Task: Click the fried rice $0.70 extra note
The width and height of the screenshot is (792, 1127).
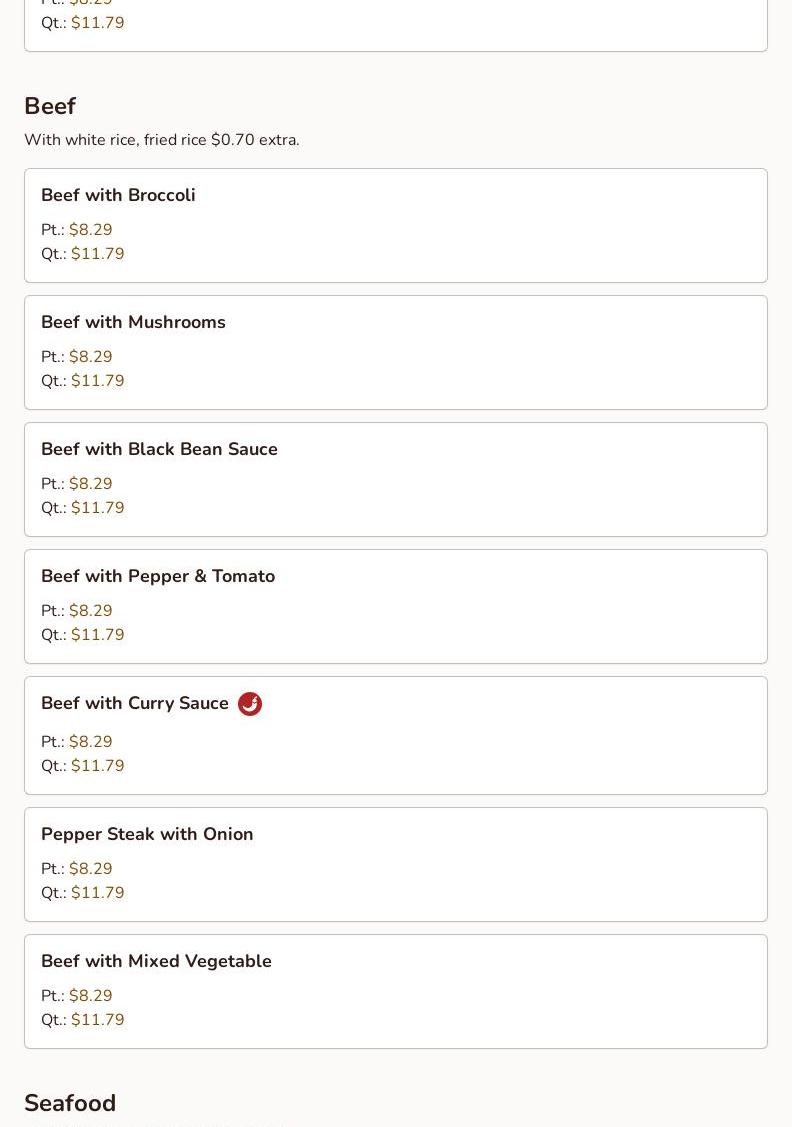Action: [x=221, y=139]
